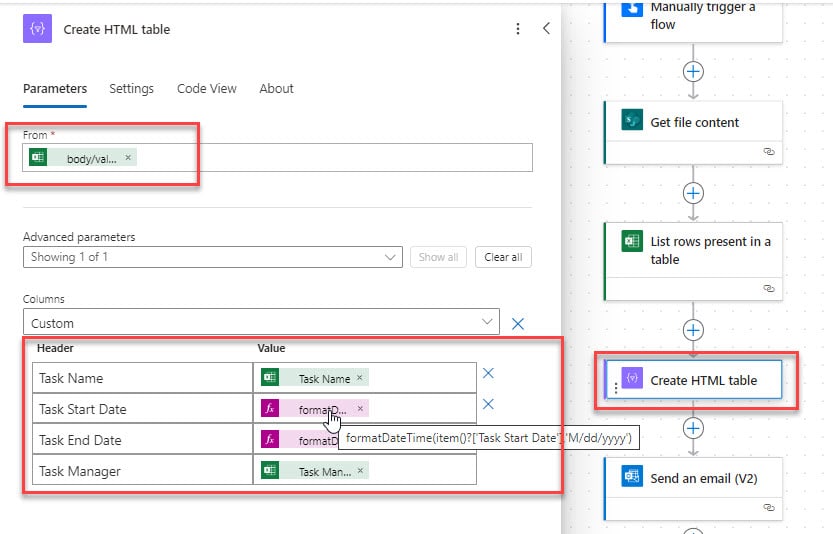The height and width of the screenshot is (534, 833).
Task: Click the SharePoint icon on Get file content
Action: pyautogui.click(x=632, y=120)
